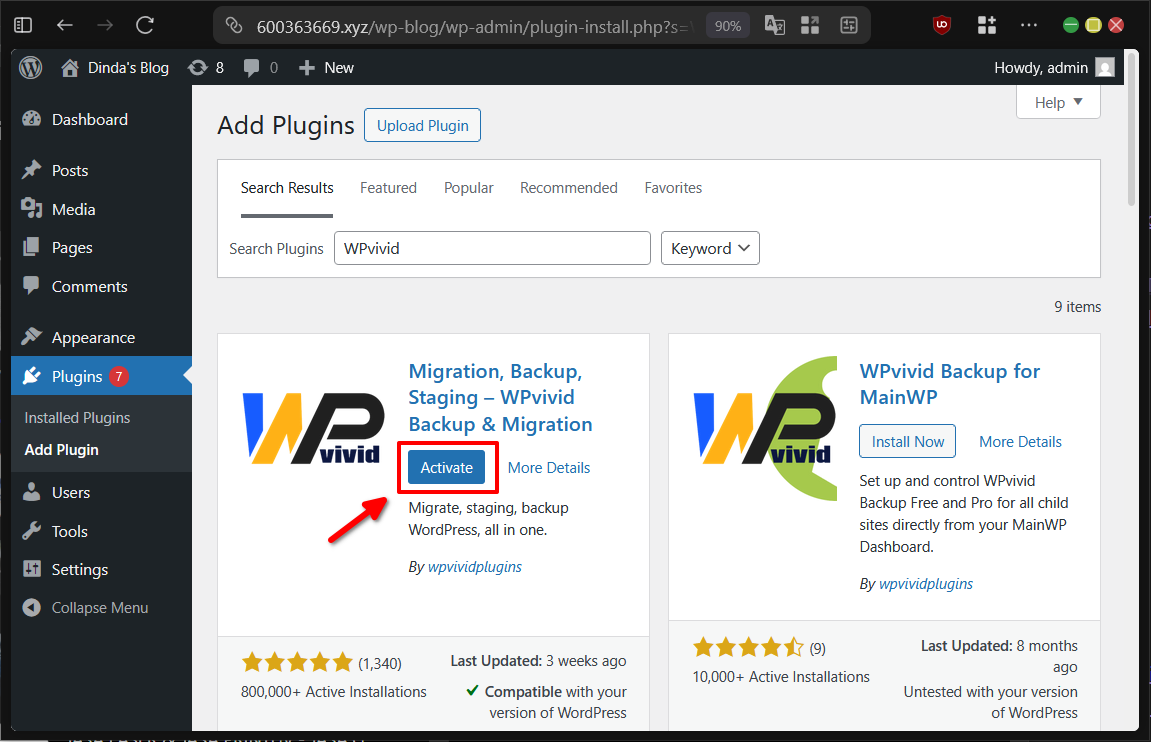This screenshot has height=742, width=1151.
Task: Expand the Keyword search filter dropdown
Action: 710,248
